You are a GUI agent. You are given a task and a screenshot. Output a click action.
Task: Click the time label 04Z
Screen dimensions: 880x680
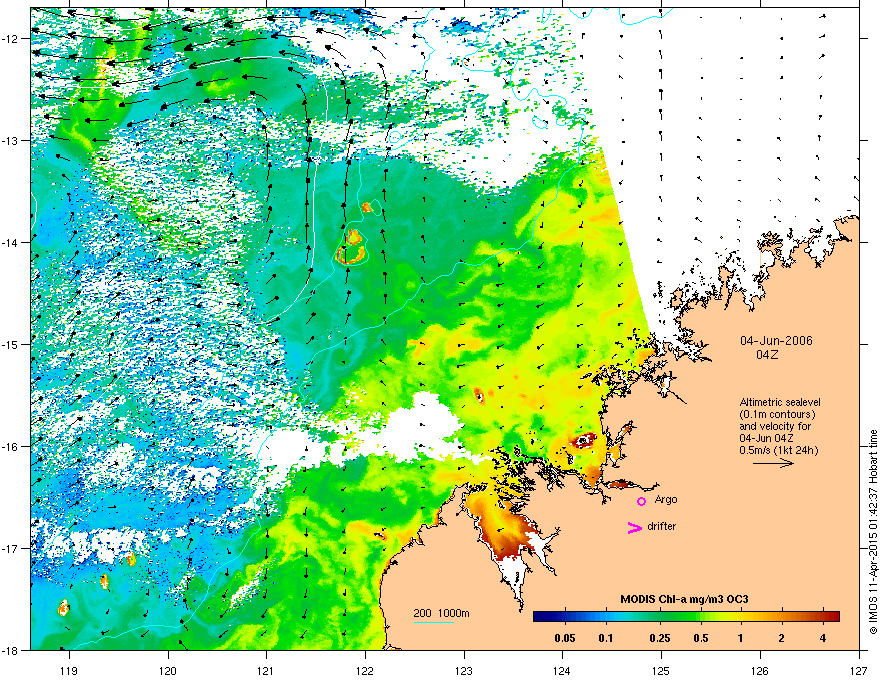click(767, 355)
